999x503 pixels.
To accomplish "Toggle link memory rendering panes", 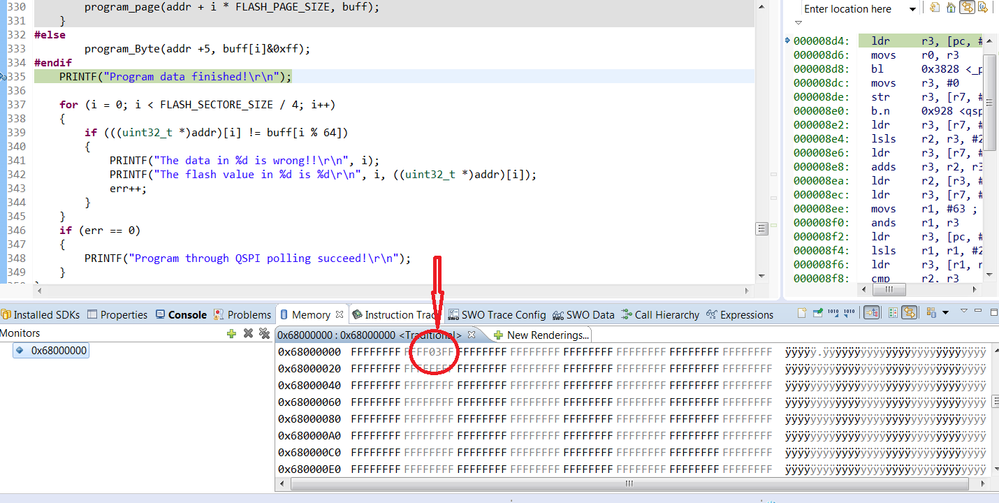I will click(x=909, y=313).
